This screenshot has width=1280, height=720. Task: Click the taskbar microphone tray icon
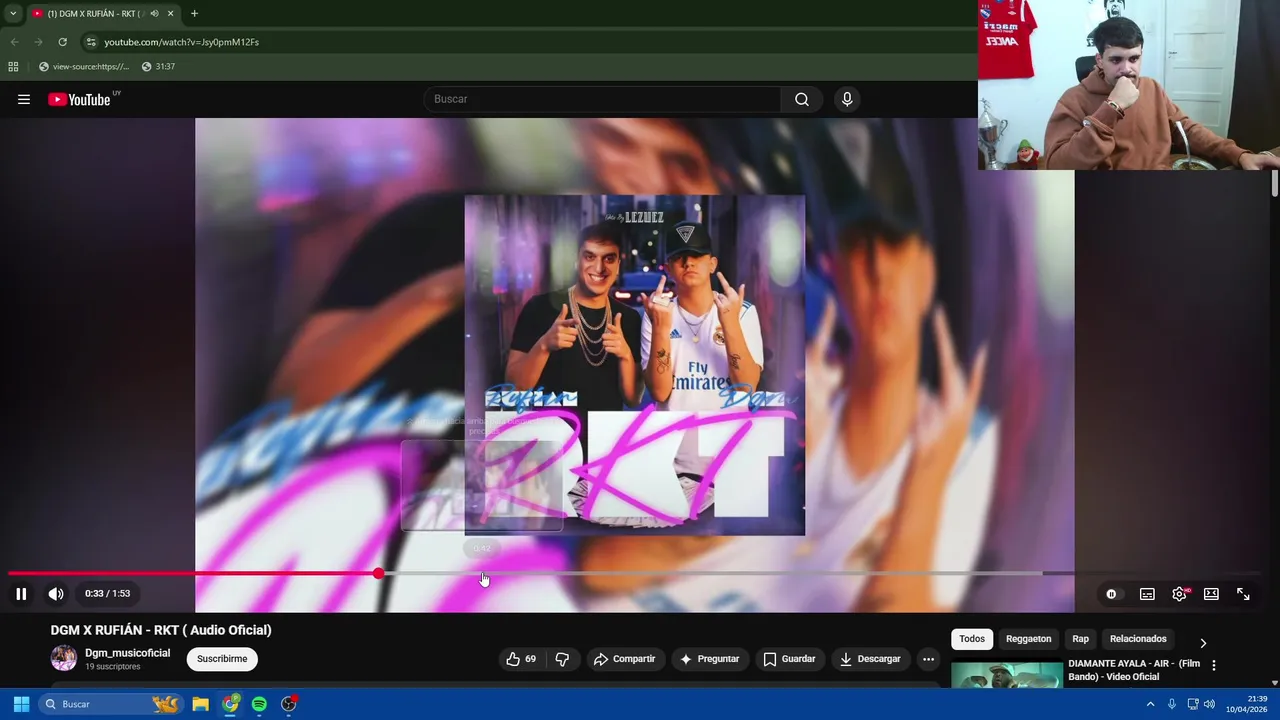coord(1171,704)
